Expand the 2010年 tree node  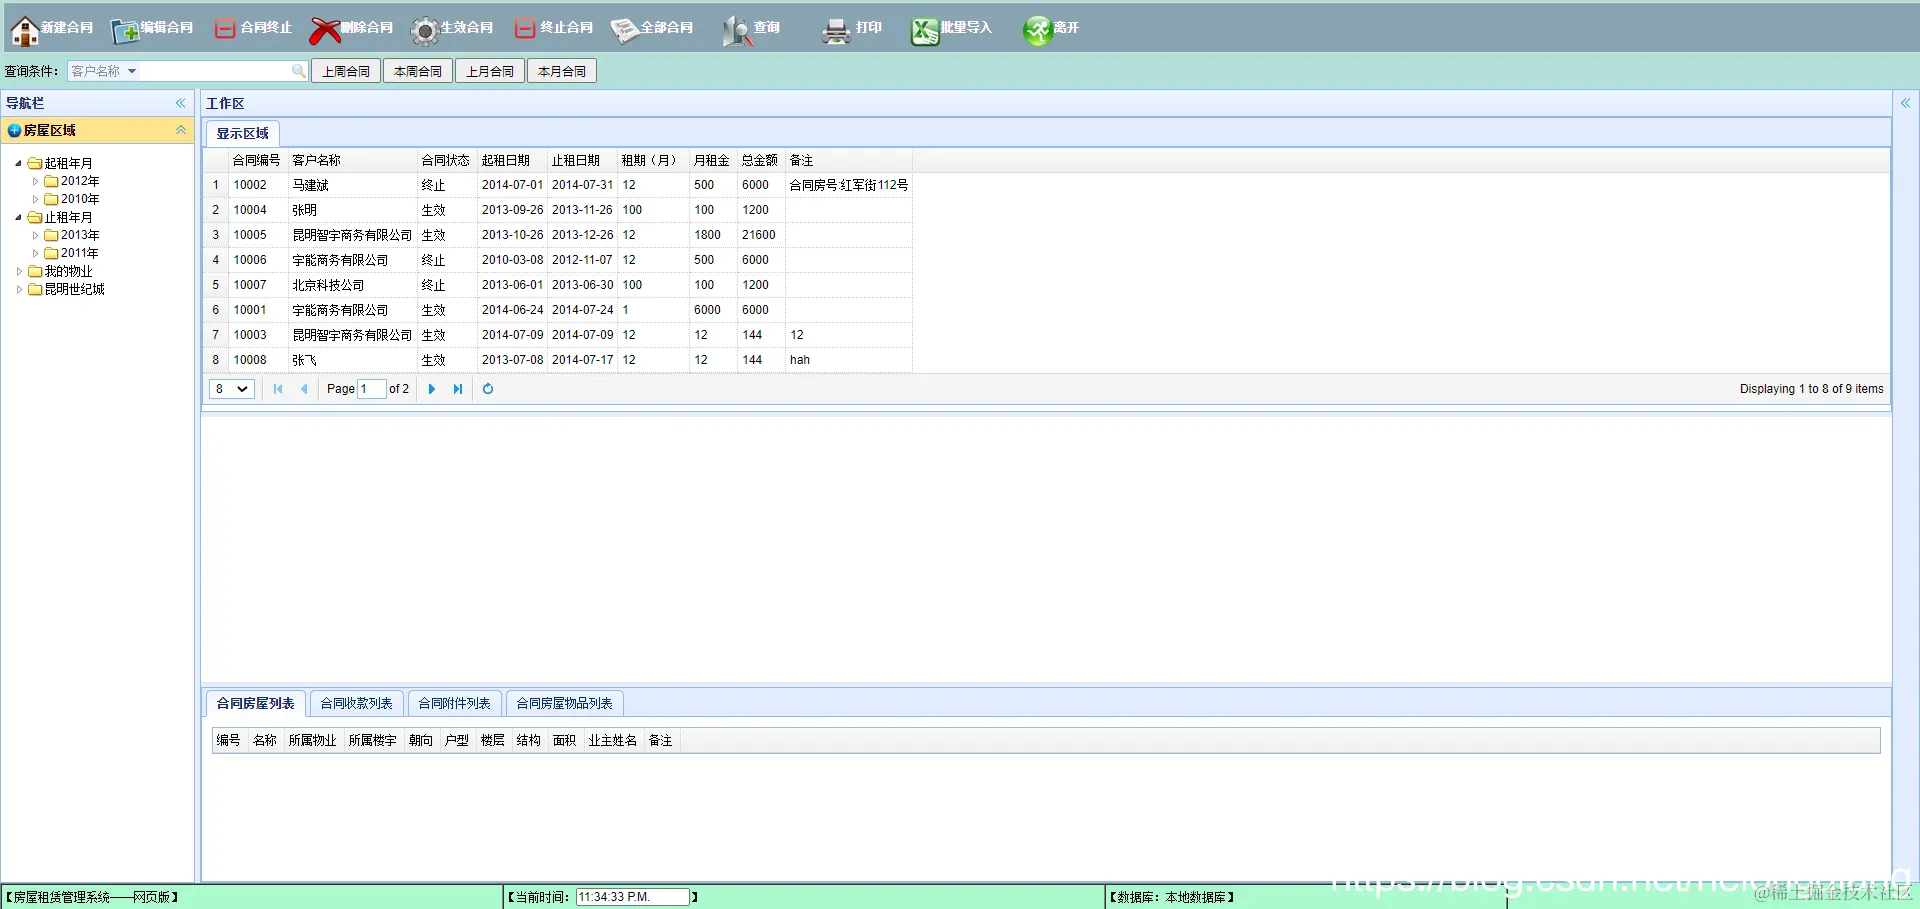point(35,199)
